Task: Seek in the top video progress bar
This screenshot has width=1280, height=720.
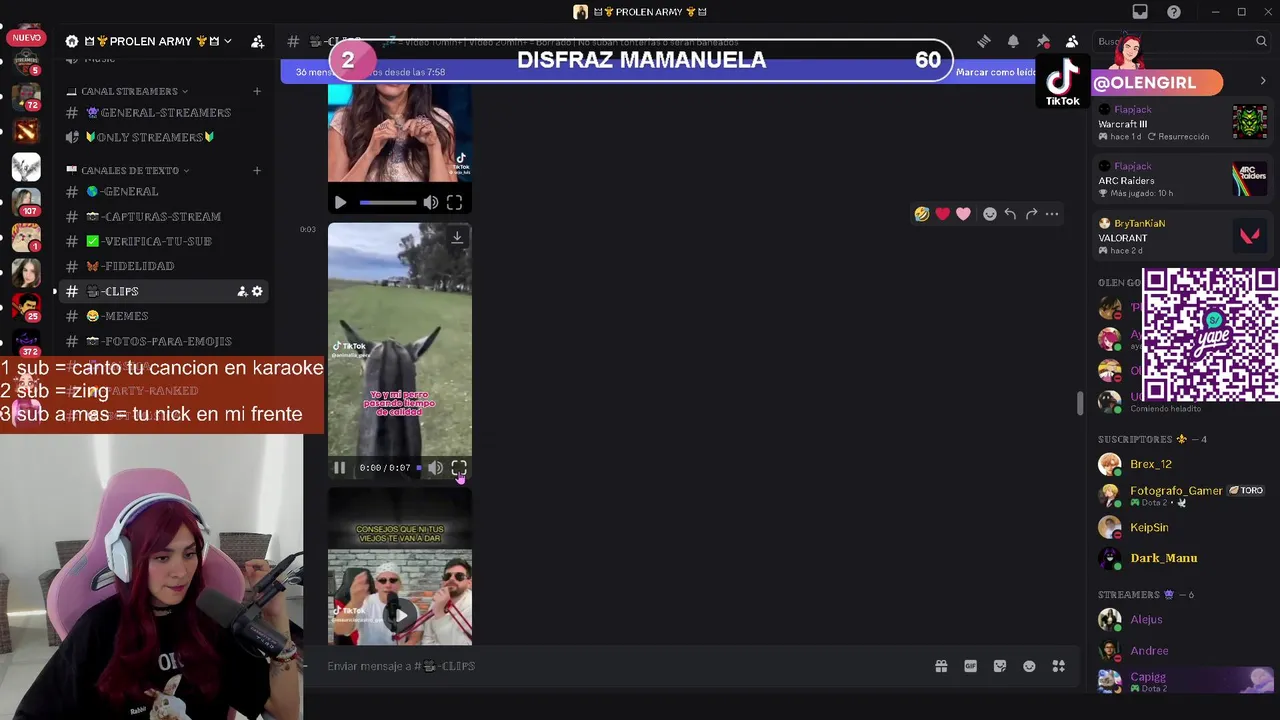Action: point(388,202)
